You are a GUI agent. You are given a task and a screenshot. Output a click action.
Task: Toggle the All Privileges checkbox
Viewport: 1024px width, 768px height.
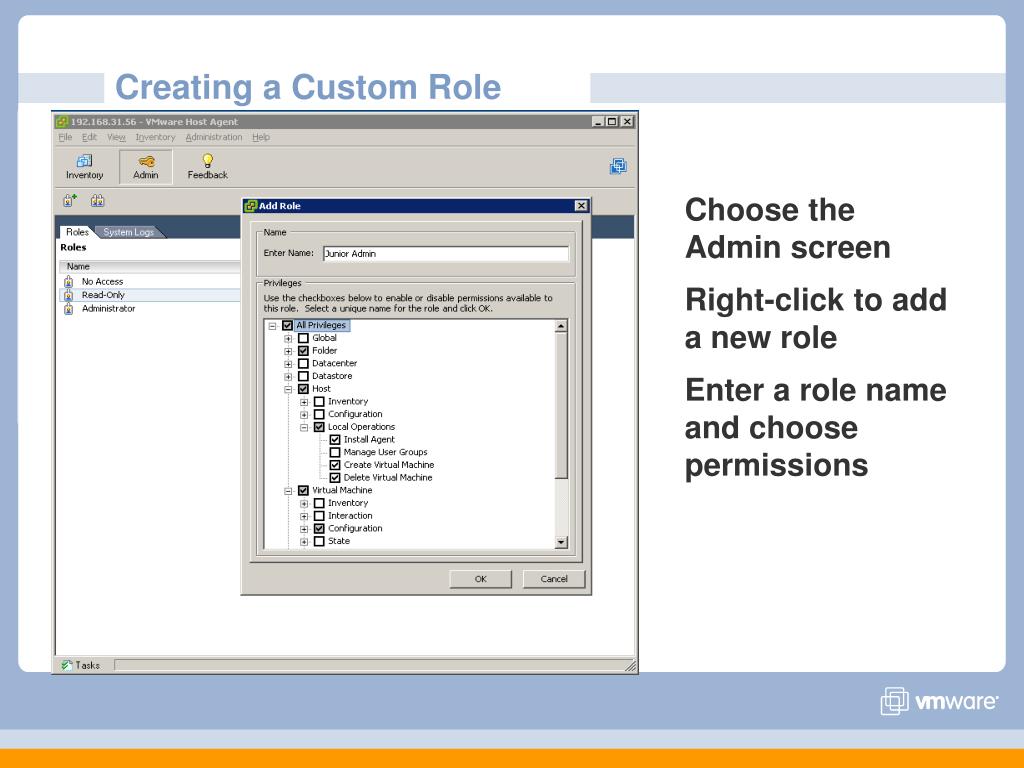pos(287,325)
